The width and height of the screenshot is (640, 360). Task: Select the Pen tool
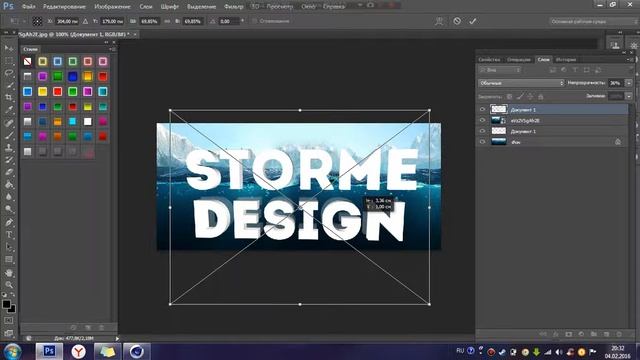pyautogui.click(x=9, y=222)
